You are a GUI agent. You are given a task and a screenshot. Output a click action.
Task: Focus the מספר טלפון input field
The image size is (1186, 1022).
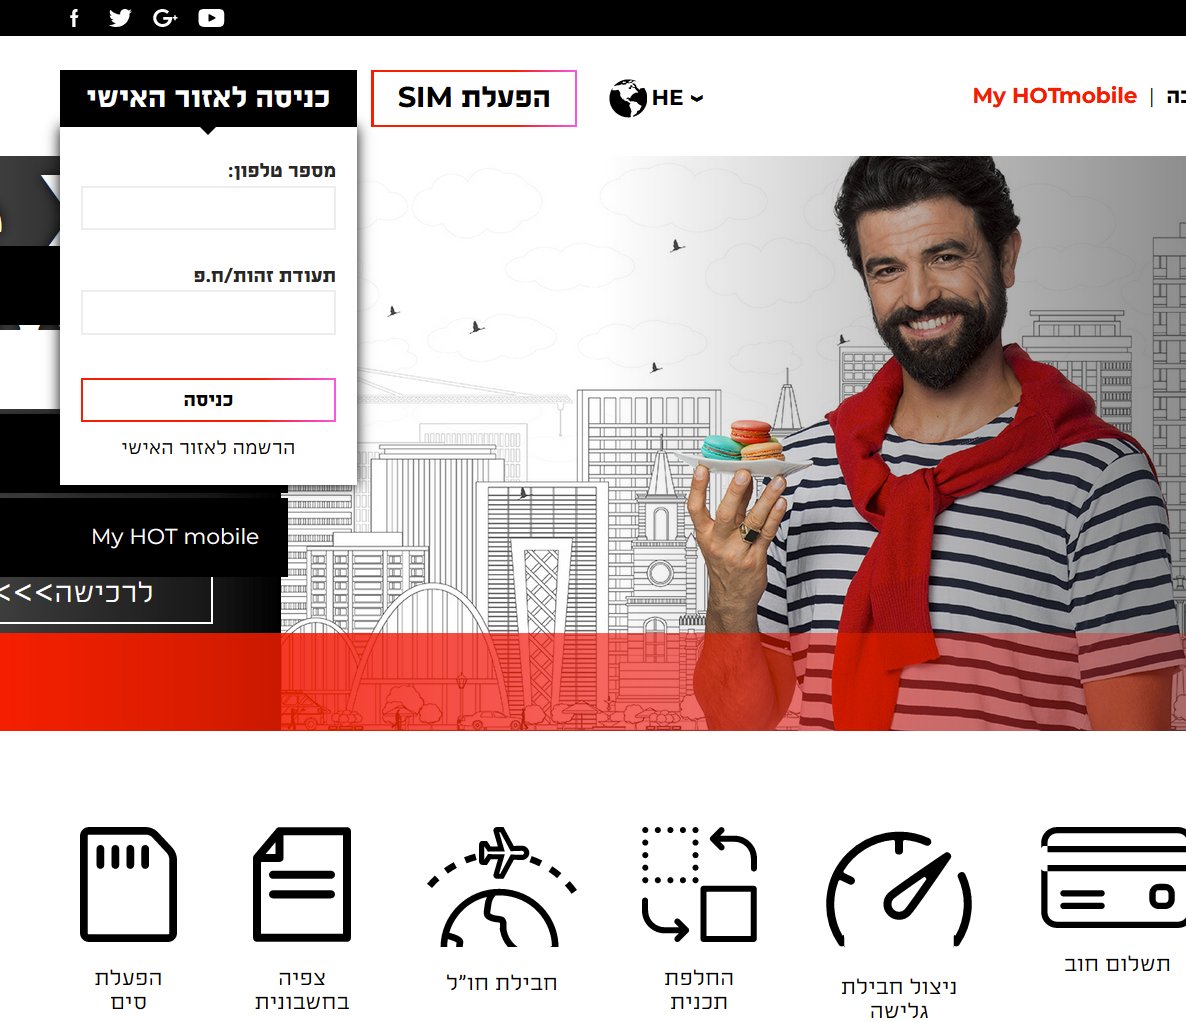pyautogui.click(x=208, y=208)
